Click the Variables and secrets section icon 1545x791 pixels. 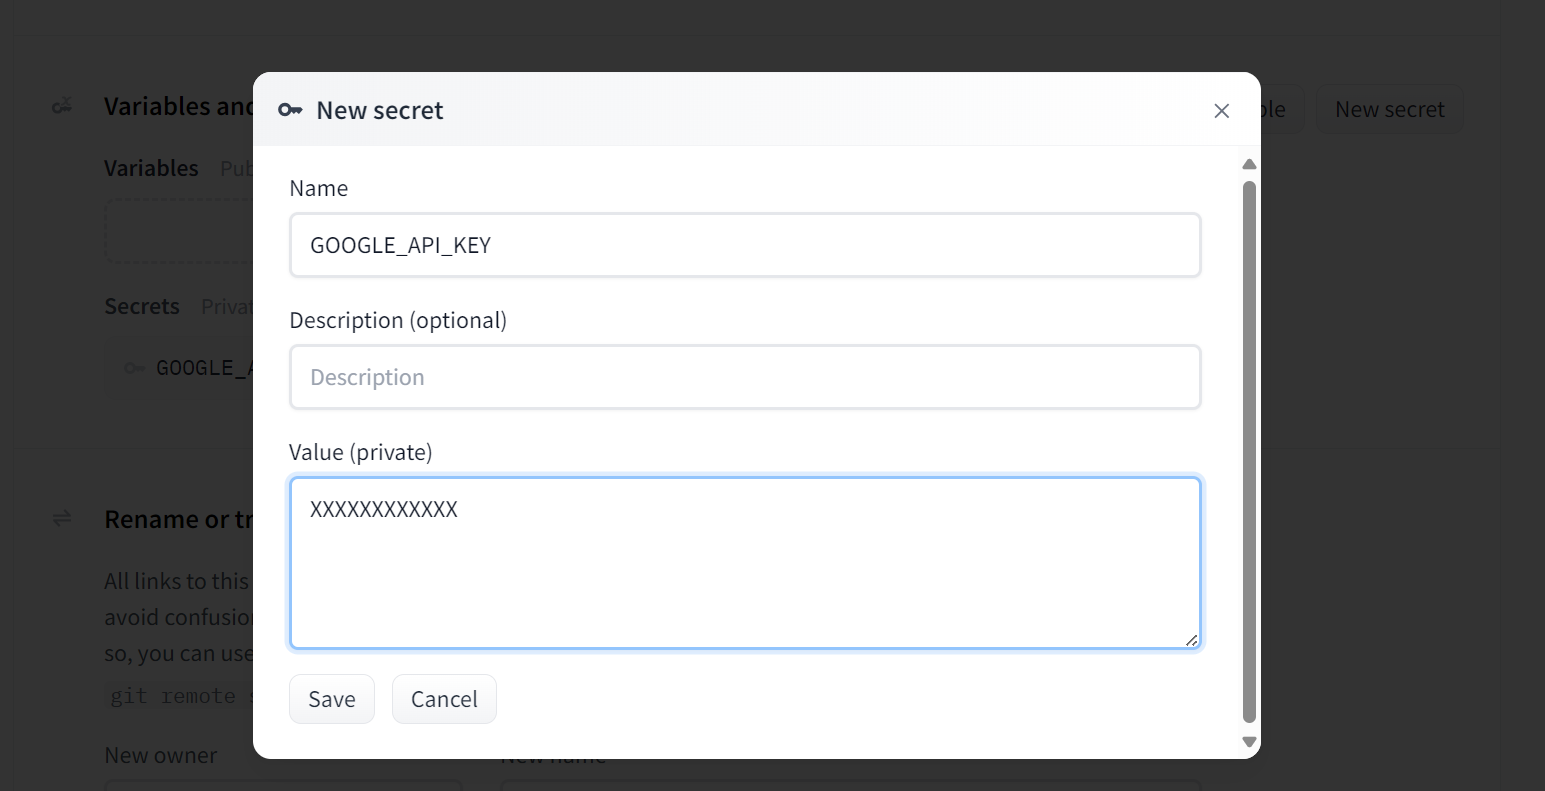[x=62, y=106]
